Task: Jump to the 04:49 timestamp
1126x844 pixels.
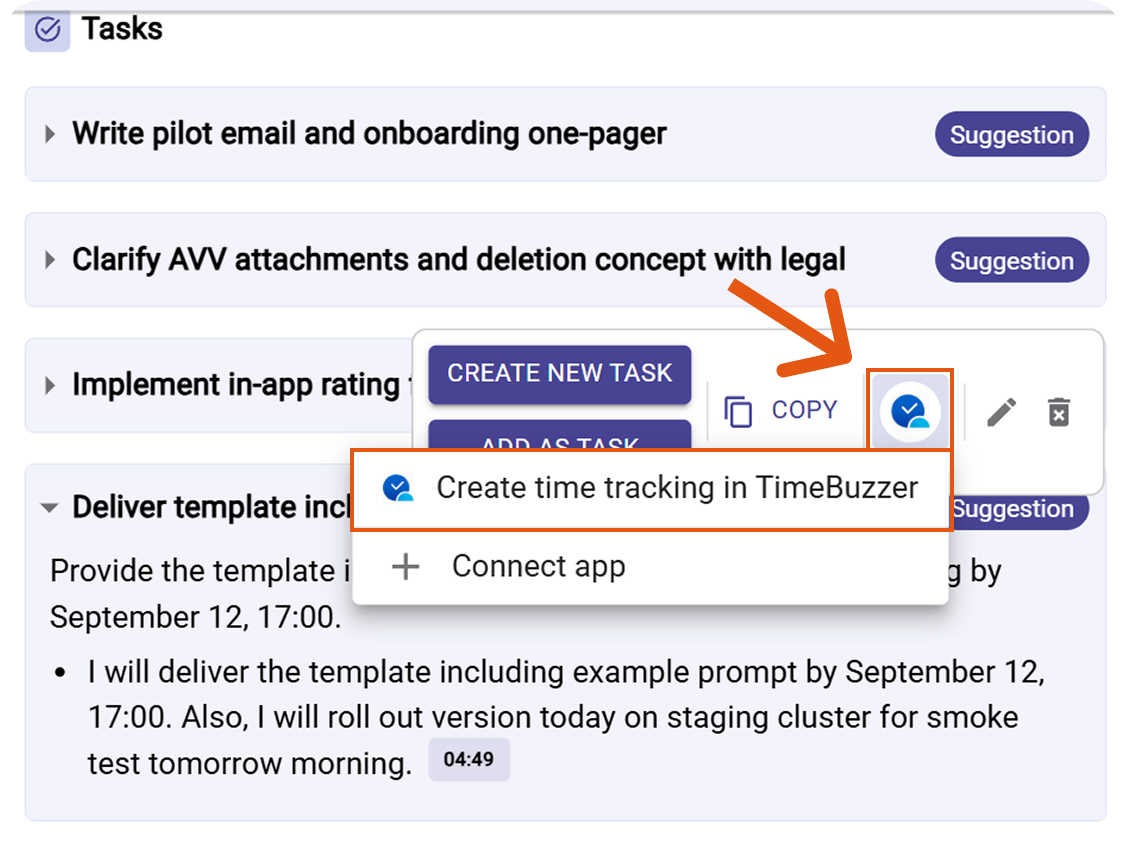Action: click(469, 760)
